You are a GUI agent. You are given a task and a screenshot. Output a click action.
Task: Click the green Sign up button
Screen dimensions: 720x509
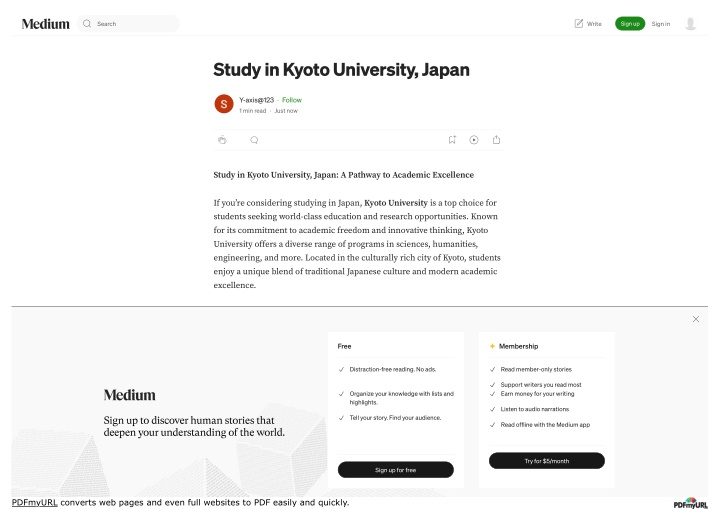tap(630, 23)
